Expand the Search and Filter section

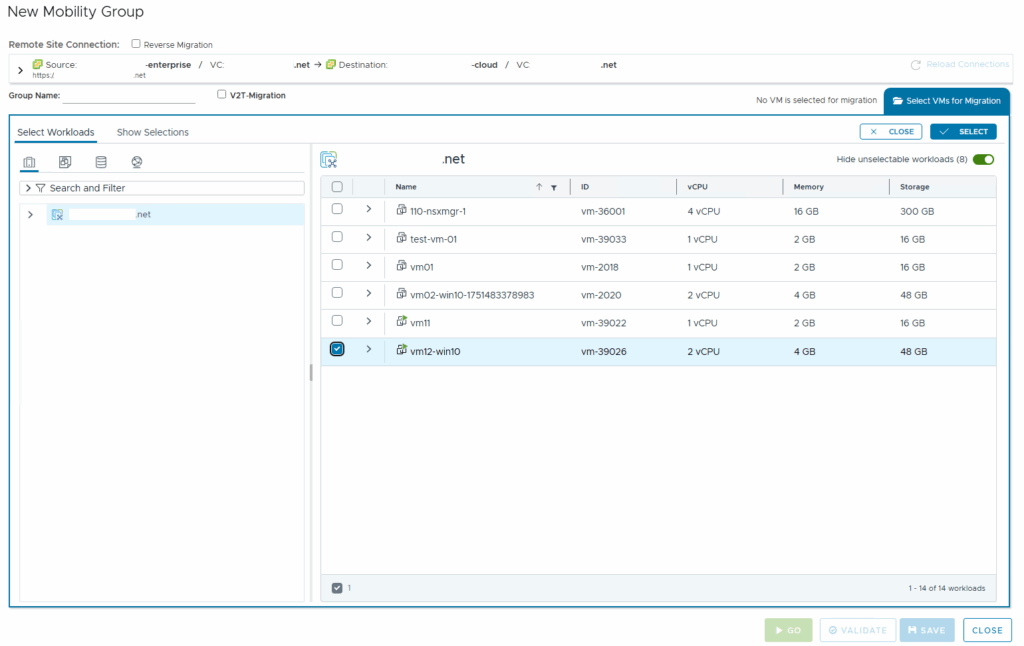[28, 188]
